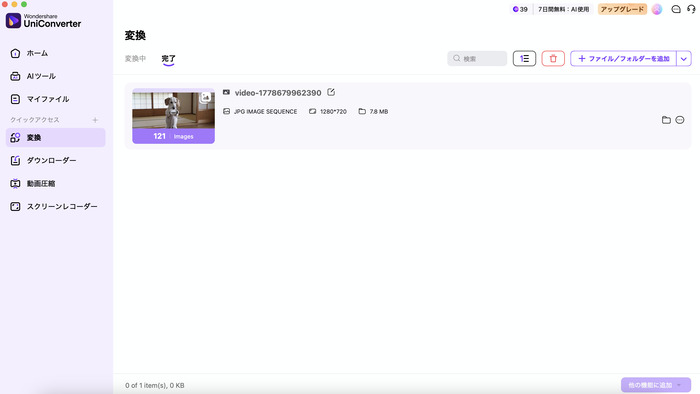This screenshot has height=394, width=700.
Task: Go to マイファイル section
Action: coord(55,99)
